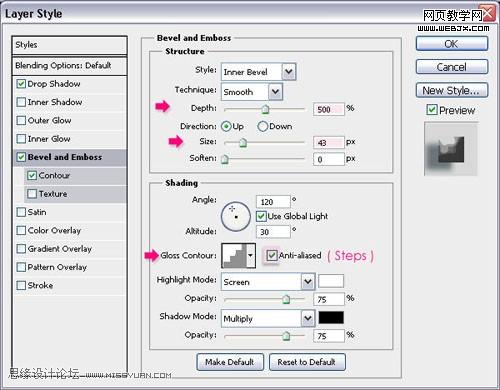Open the Shadow Mode Multiply dropdown
The height and width of the screenshot is (390, 500).
[x=308, y=318]
